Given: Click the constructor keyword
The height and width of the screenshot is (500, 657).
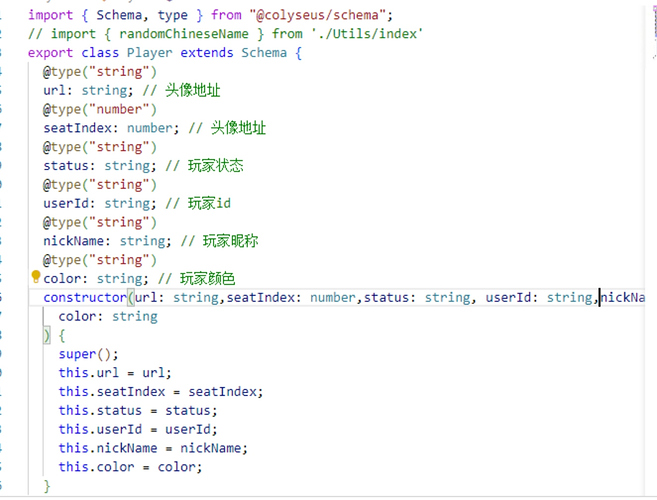Looking at the screenshot, I should tap(85, 298).
